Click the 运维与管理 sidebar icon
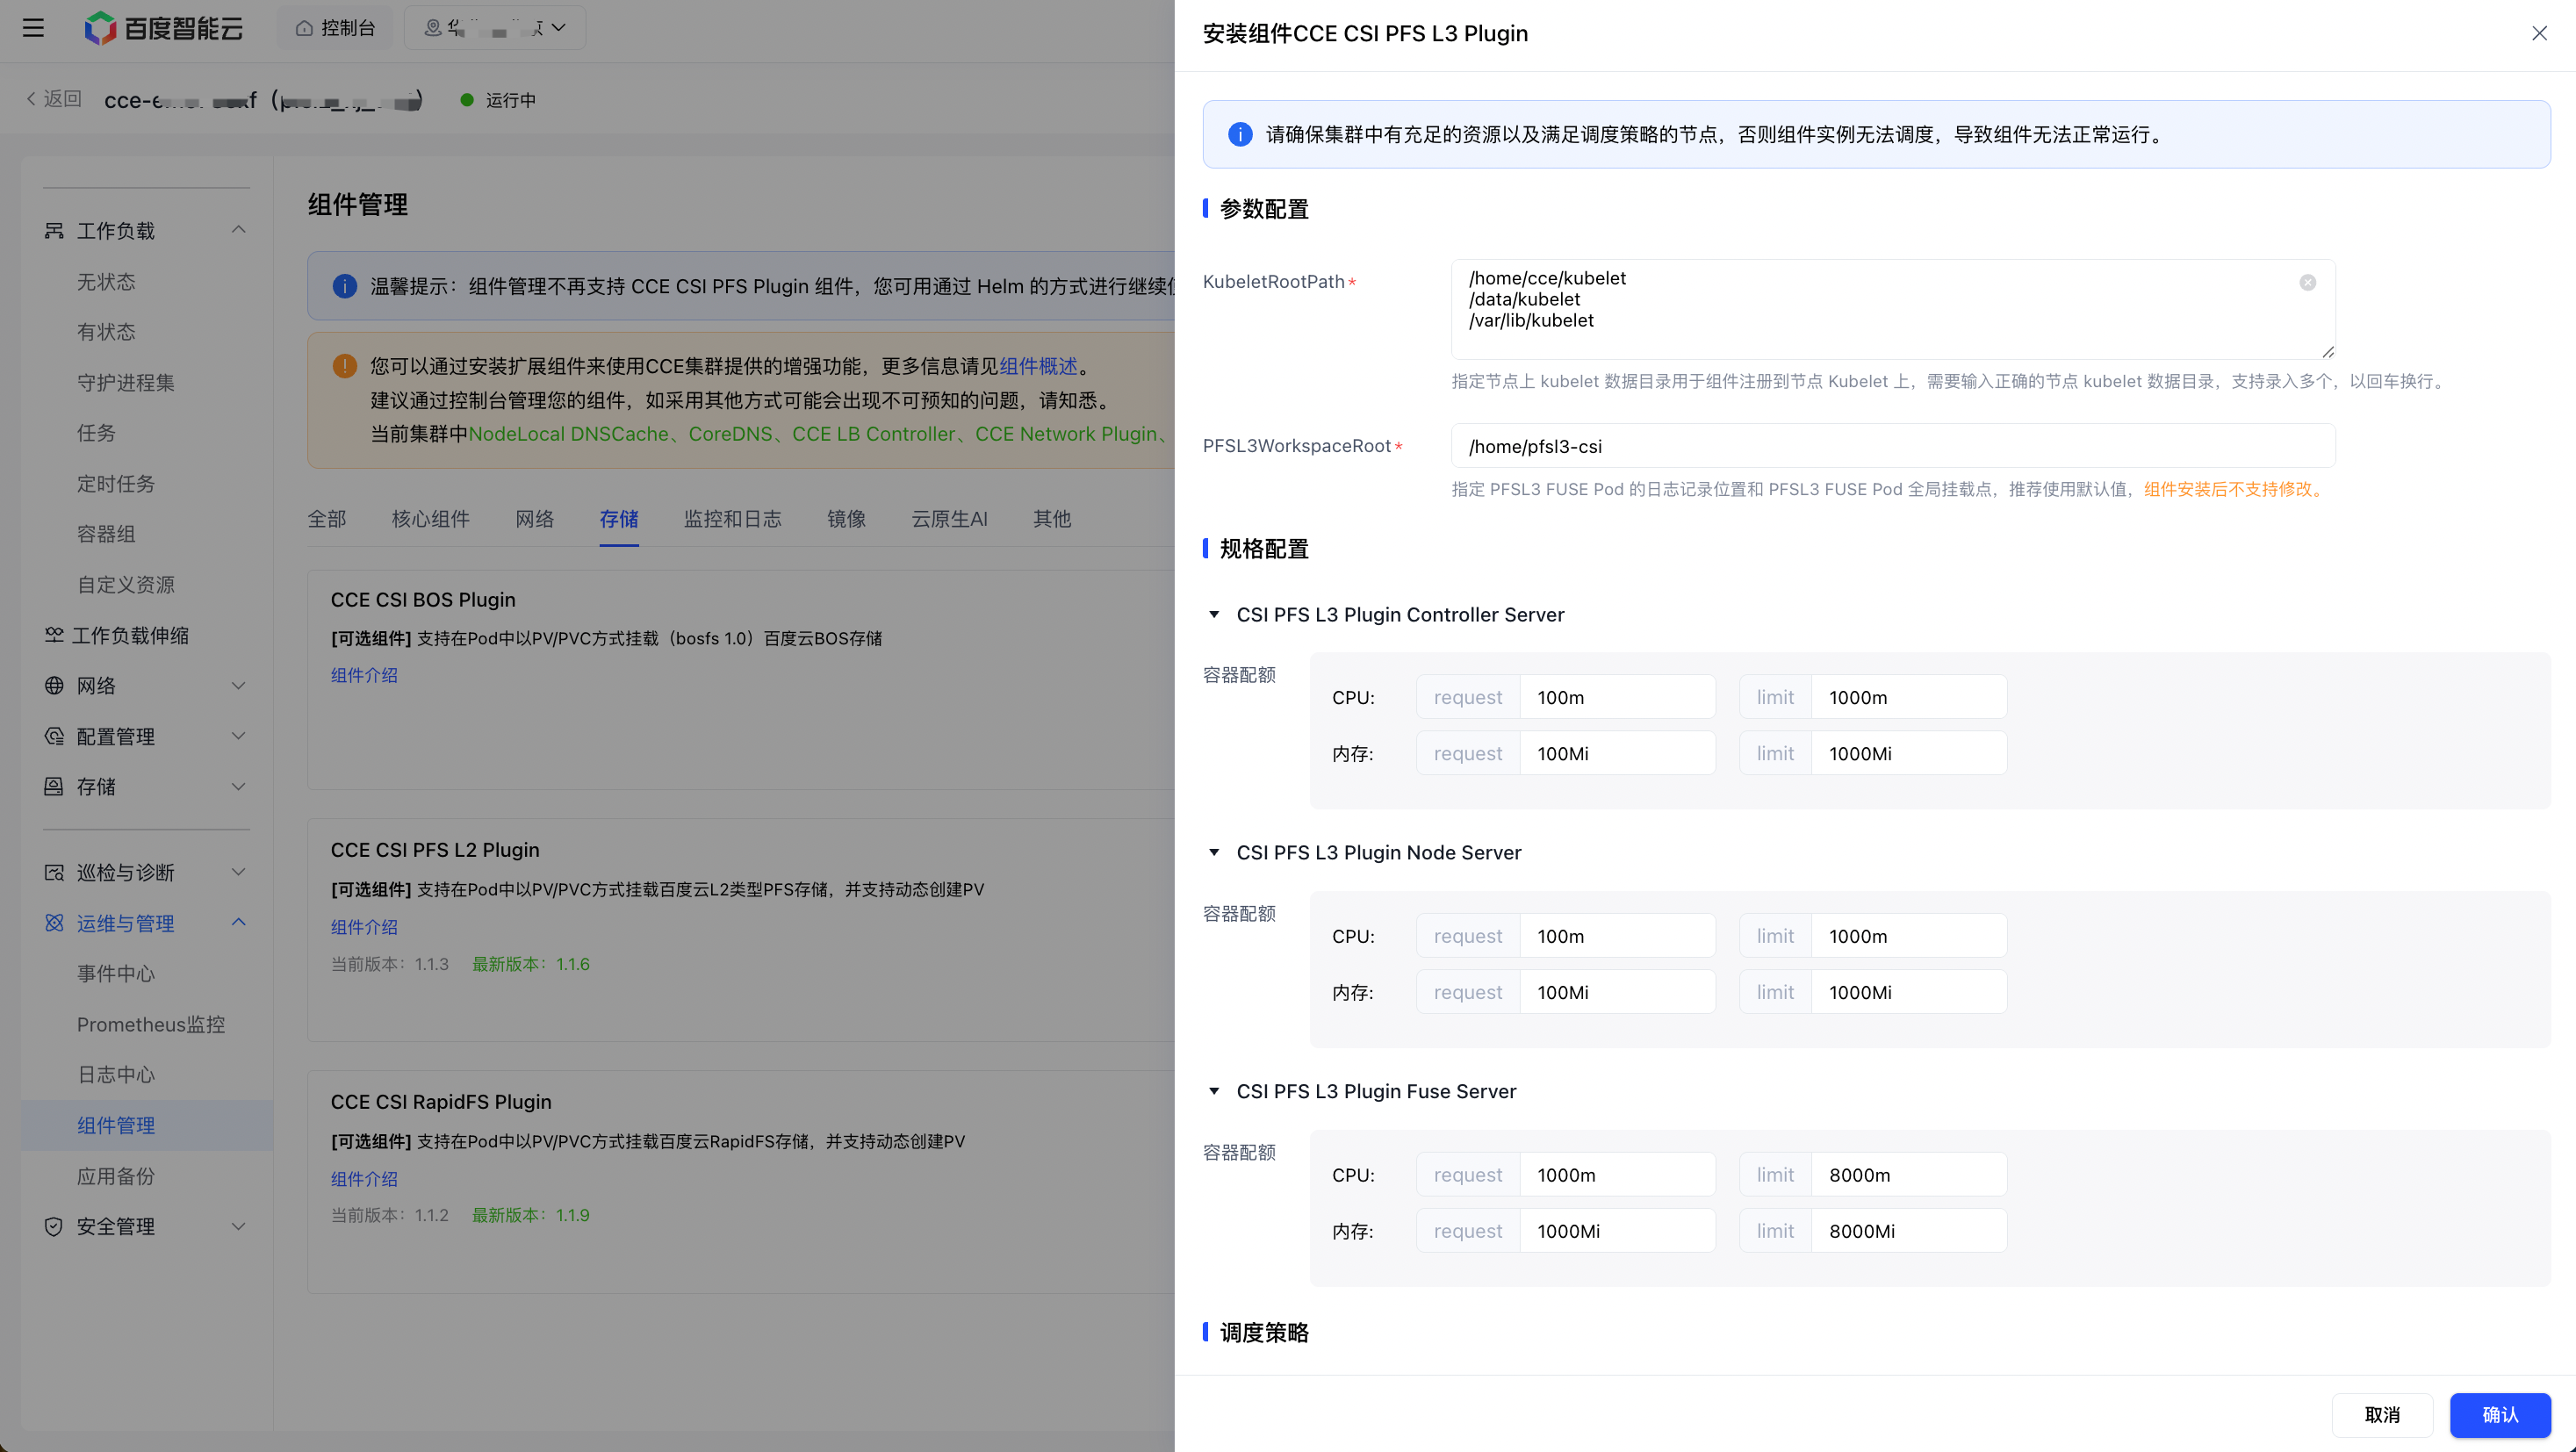 click(54, 923)
